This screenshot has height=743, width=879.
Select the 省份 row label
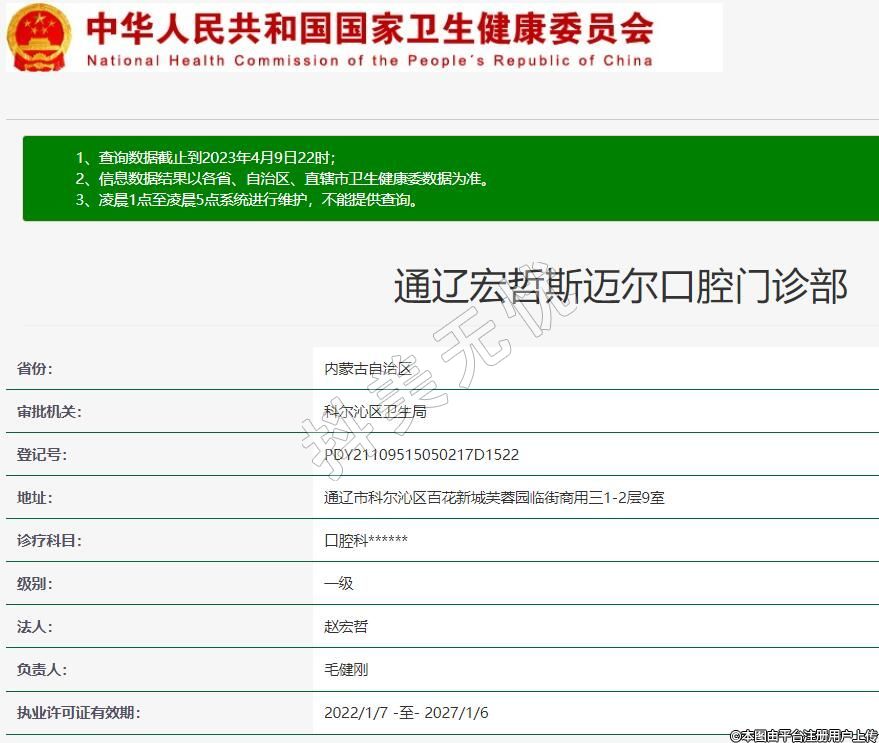pyautogui.click(x=35, y=368)
